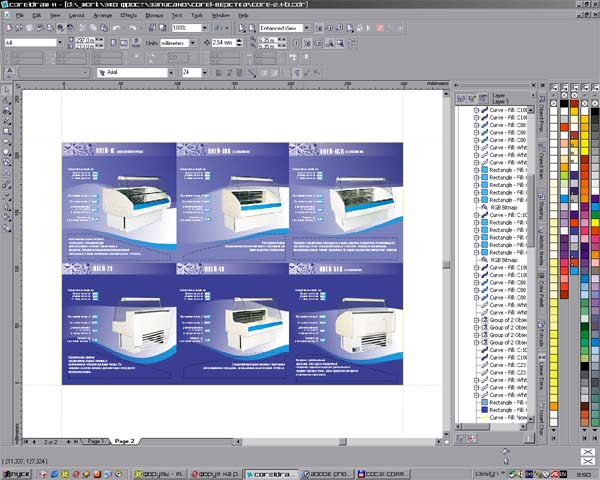600x480 pixels.
Task: Open the Artistic Media docker tab
Action: [x=541, y=245]
